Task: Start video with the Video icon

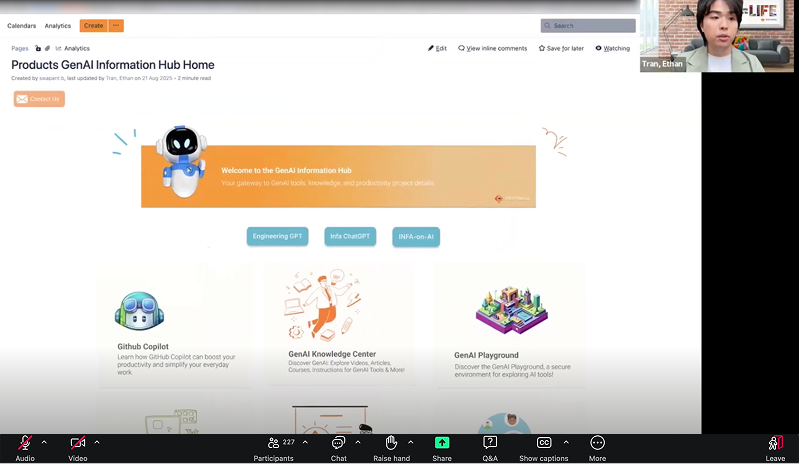Action: point(77,443)
